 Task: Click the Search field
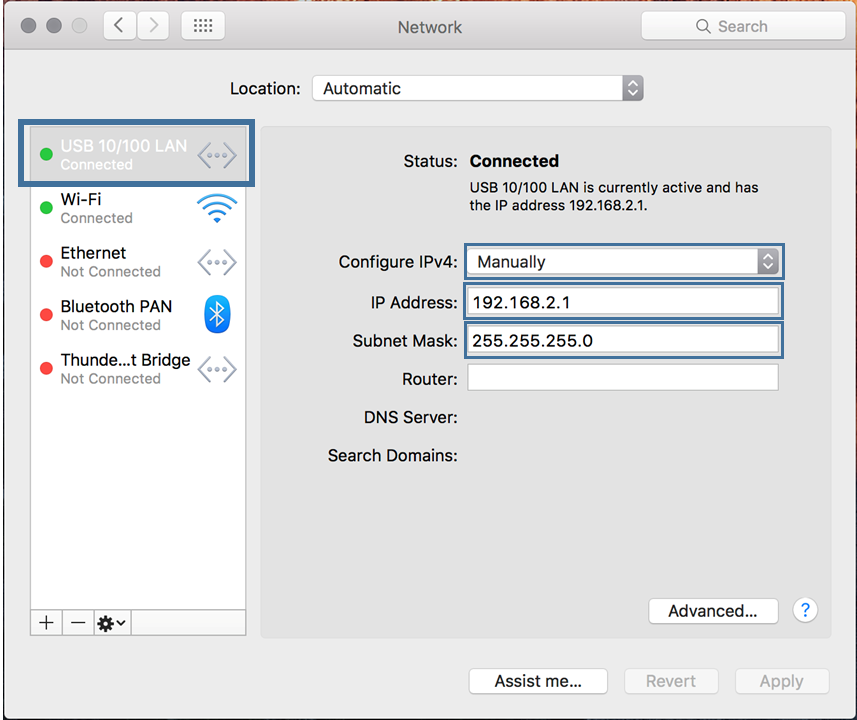pyautogui.click(x=743, y=26)
